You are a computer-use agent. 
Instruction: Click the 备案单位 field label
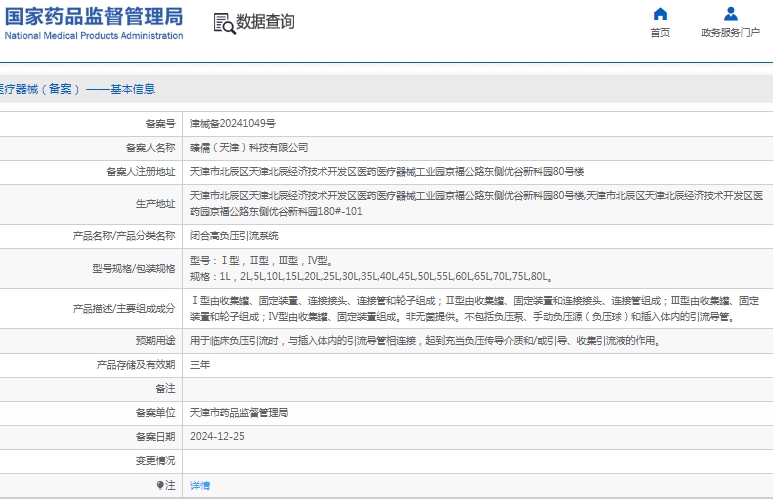155,412
